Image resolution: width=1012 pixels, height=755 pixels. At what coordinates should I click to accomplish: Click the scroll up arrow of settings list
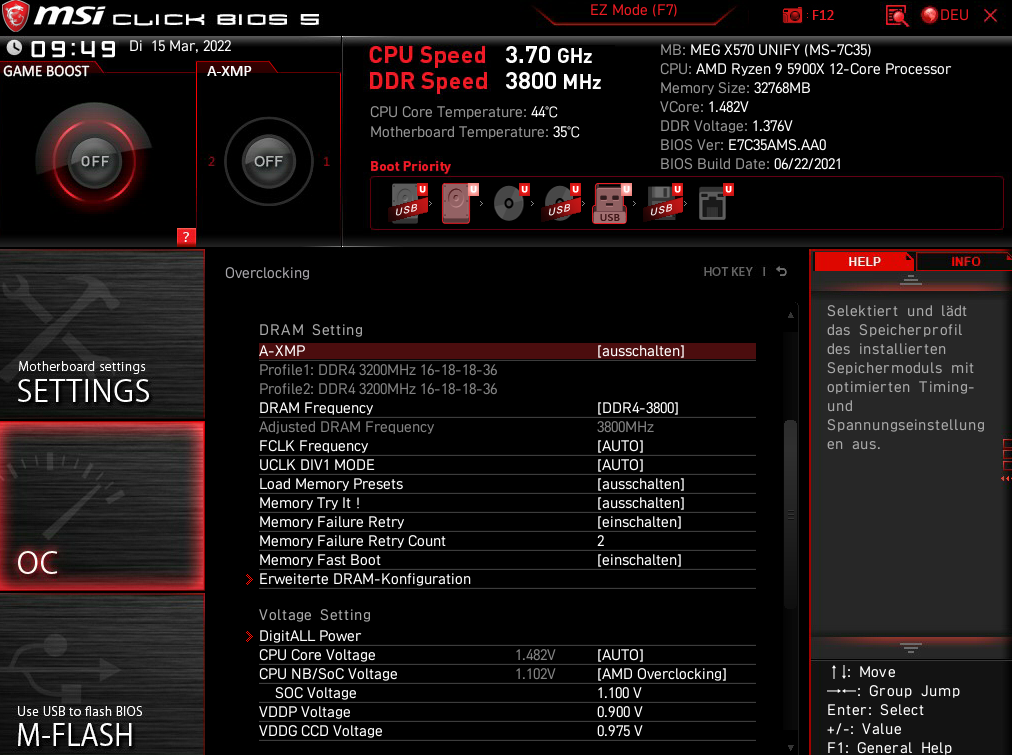point(790,315)
